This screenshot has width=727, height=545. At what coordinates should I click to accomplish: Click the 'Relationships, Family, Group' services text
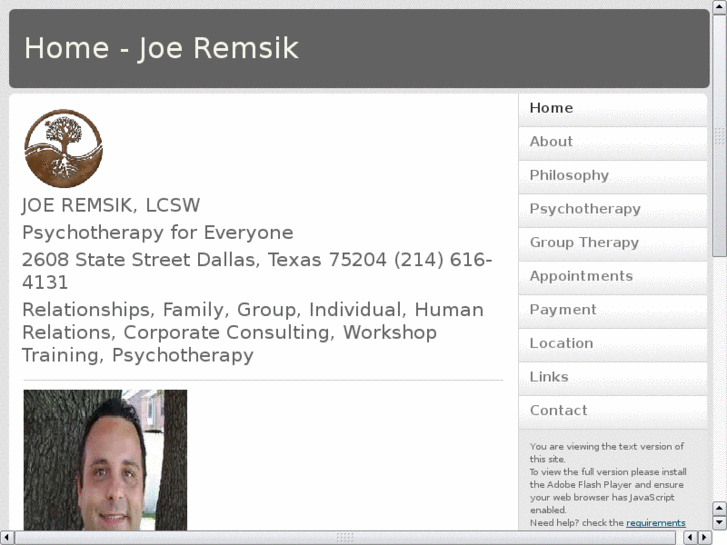point(253,332)
